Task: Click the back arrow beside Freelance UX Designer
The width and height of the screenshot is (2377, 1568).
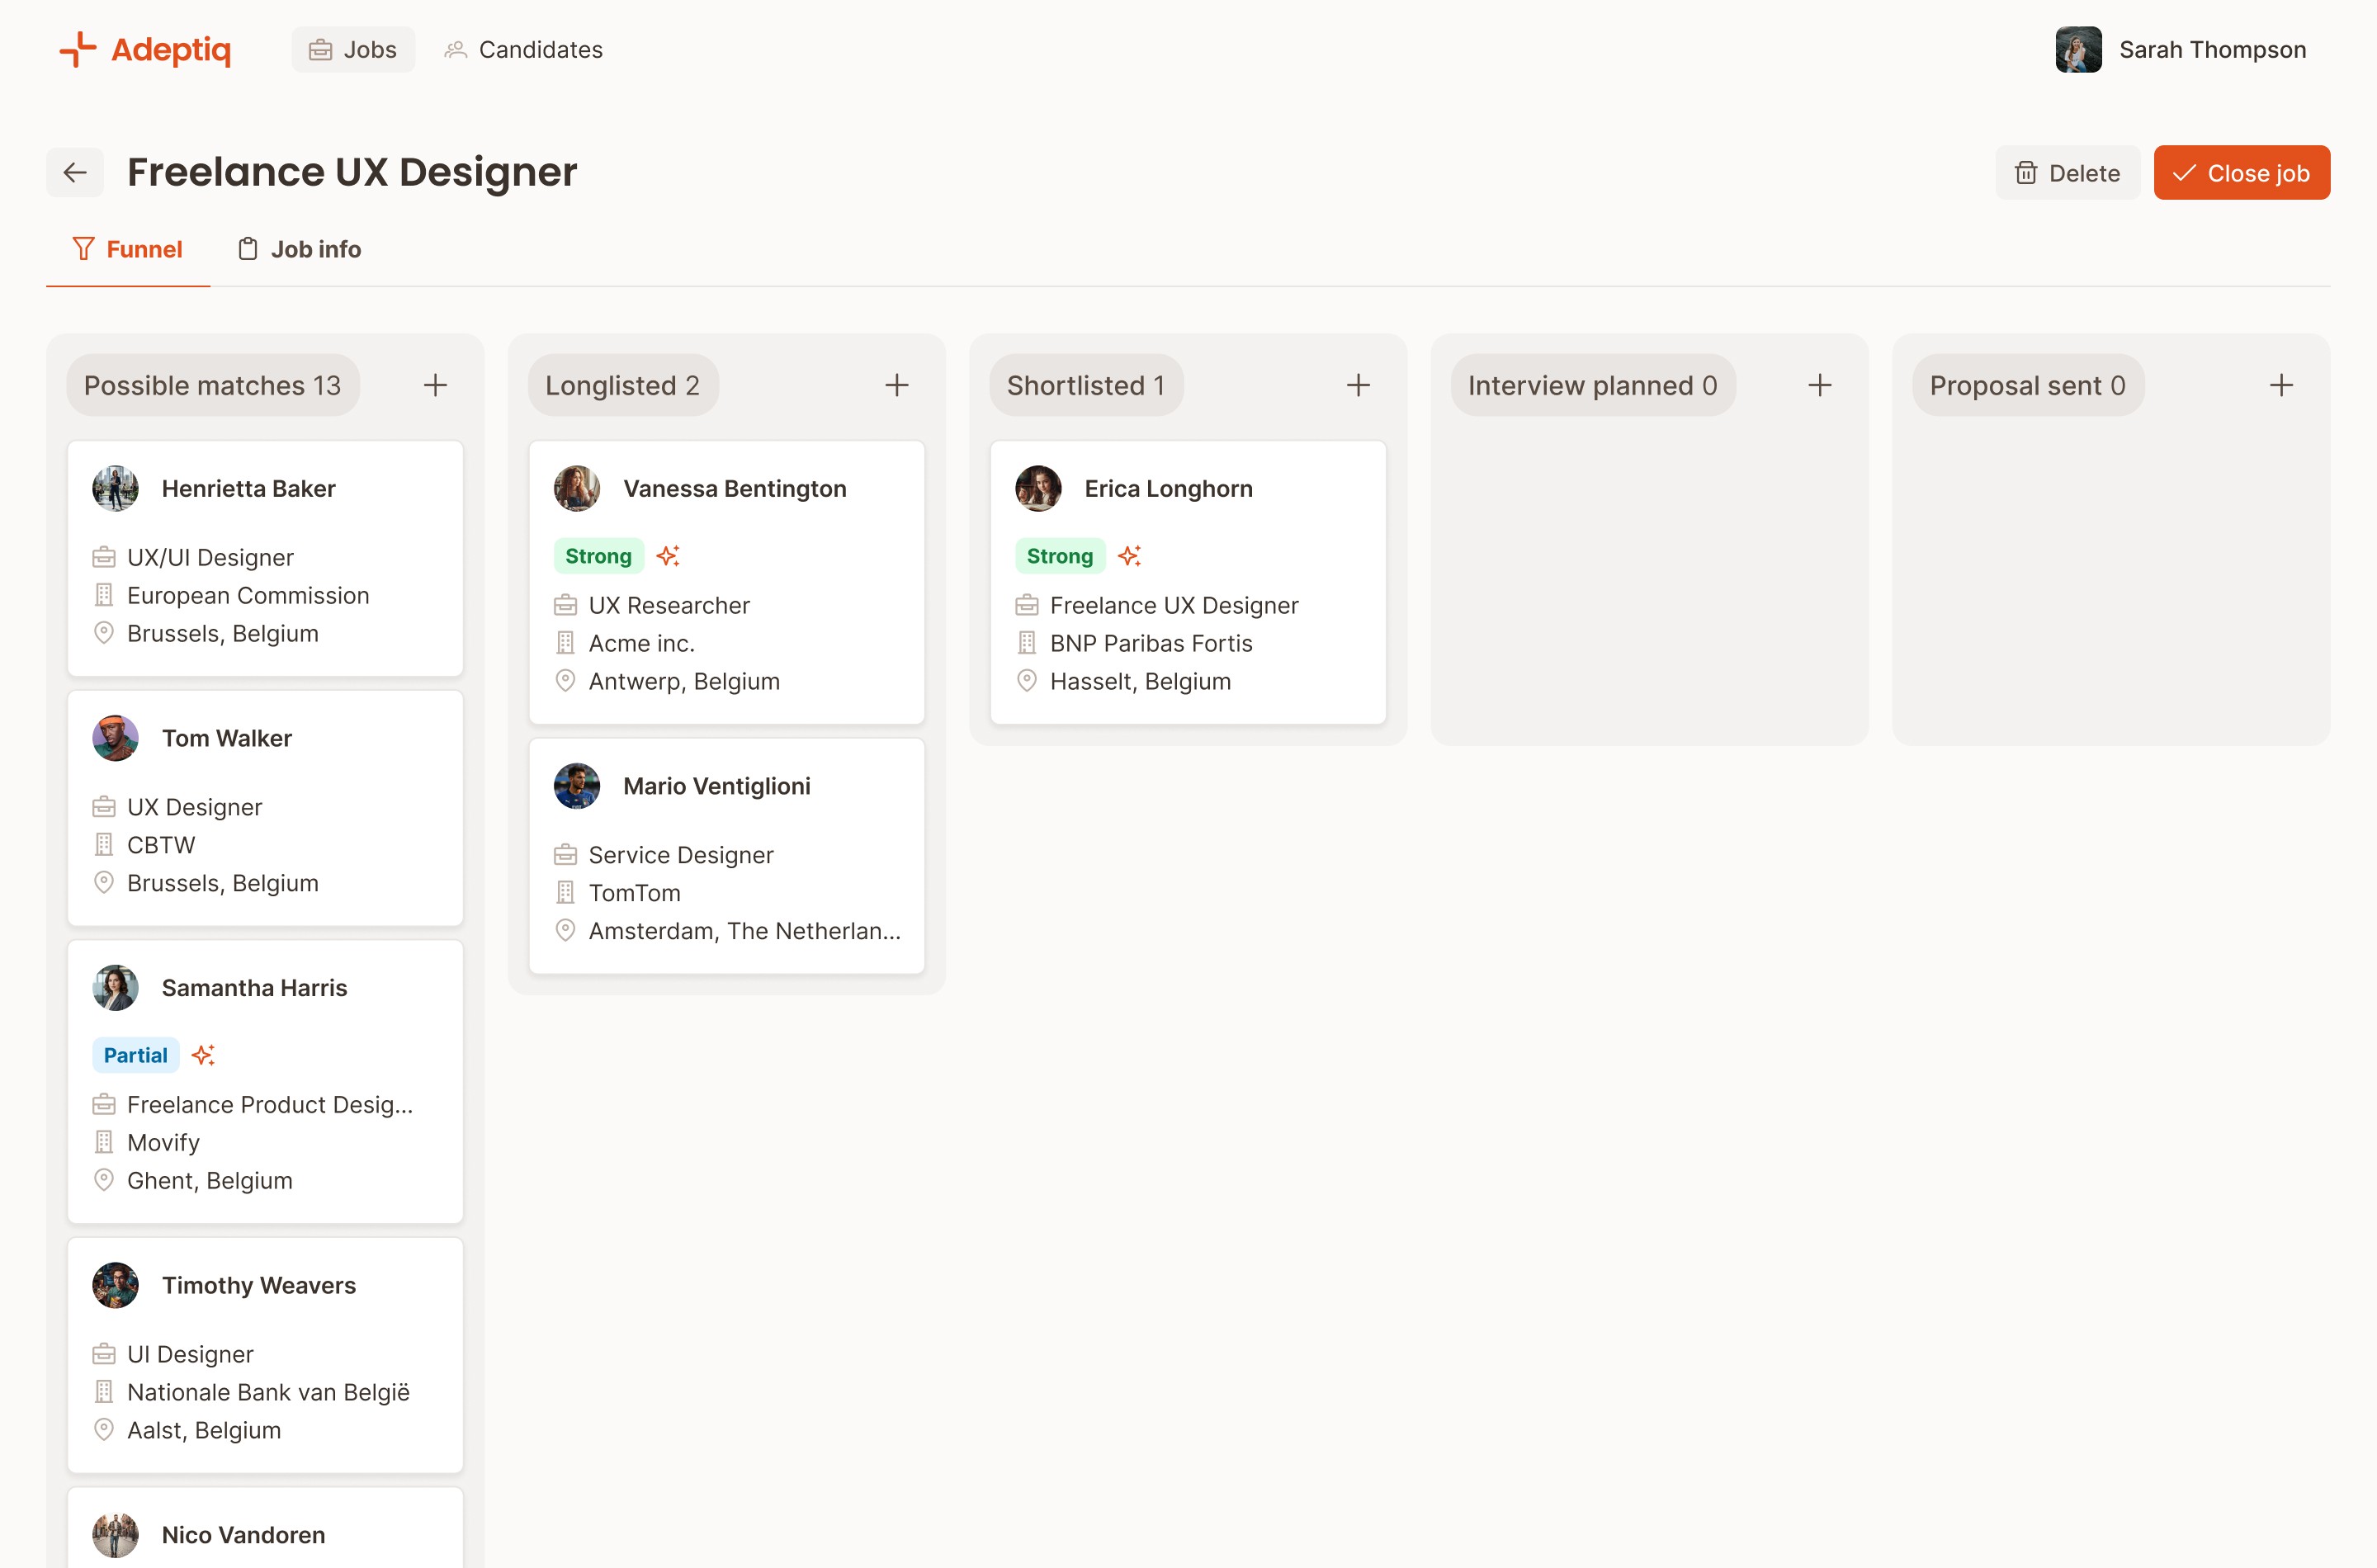Action: (74, 172)
